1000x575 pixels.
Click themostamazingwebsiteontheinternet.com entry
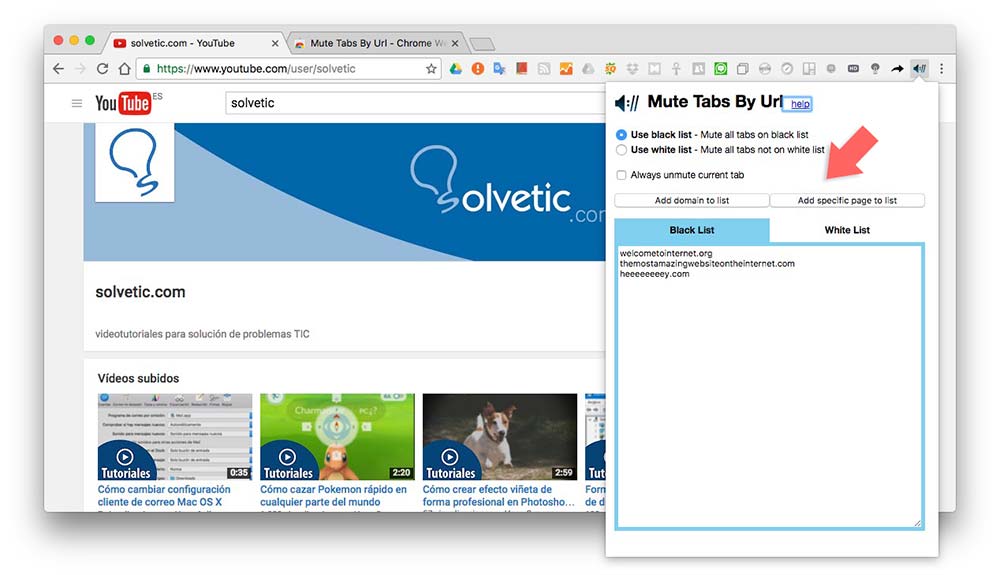(x=707, y=263)
